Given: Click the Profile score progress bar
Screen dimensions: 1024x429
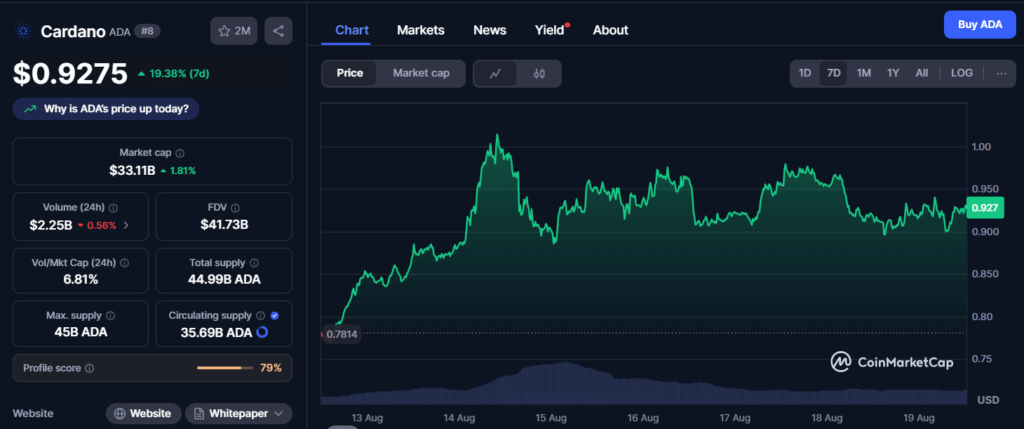Looking at the screenshot, I should click(225, 368).
